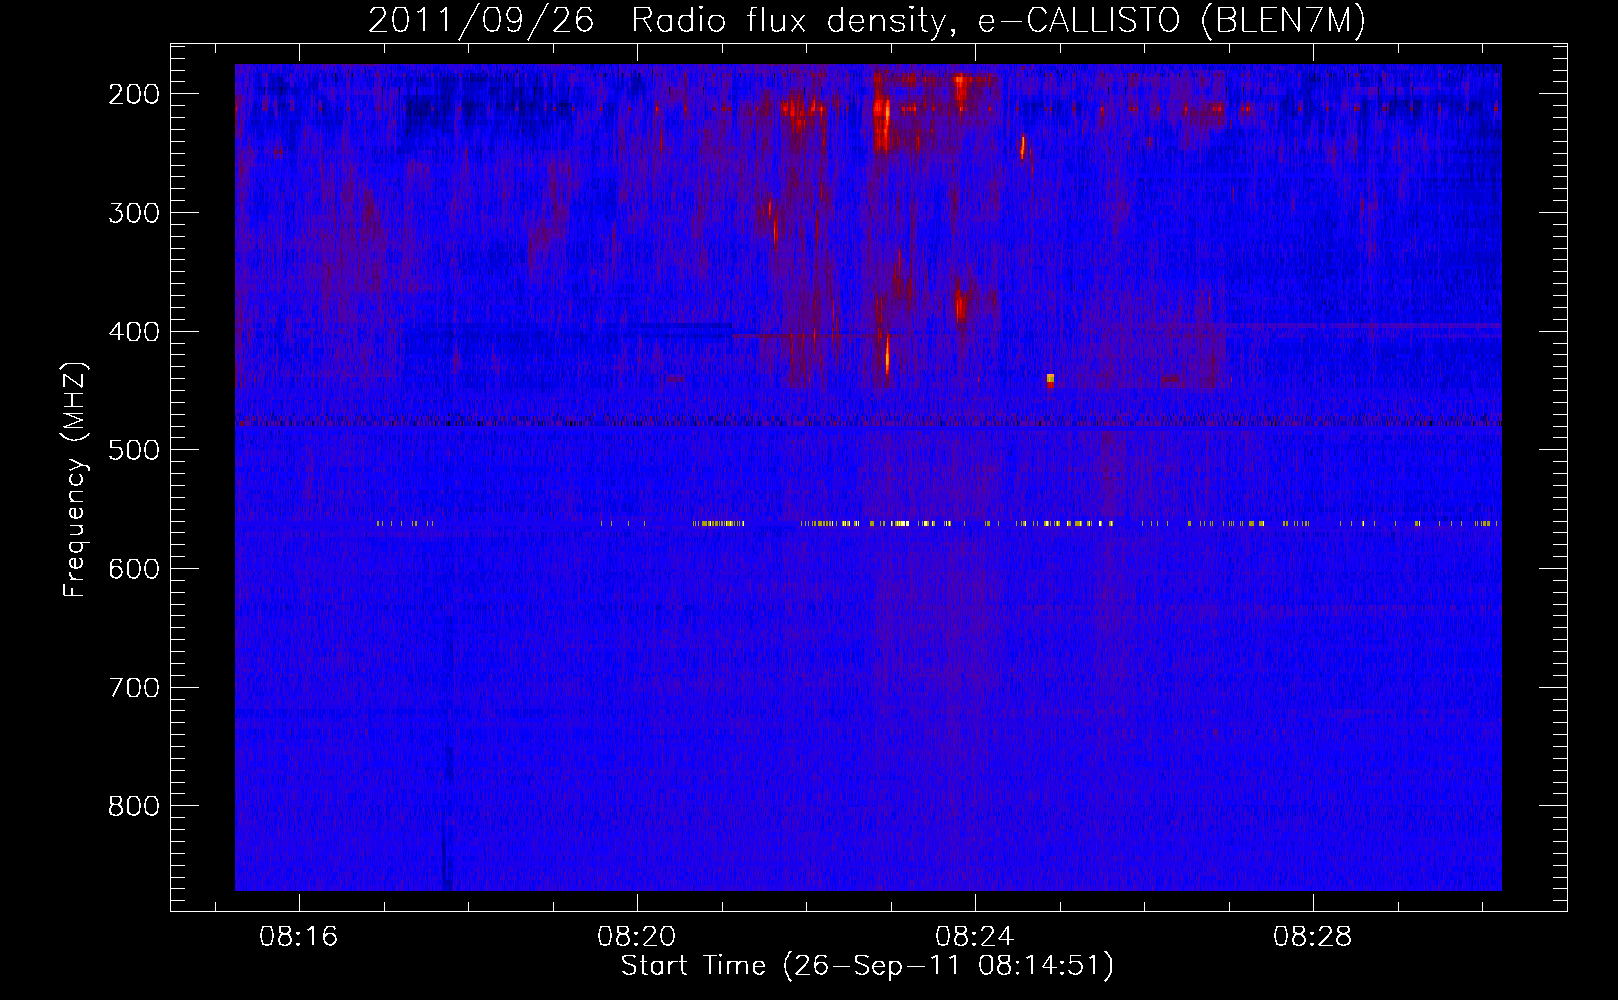Select the 400 frequency tick label

133,332
